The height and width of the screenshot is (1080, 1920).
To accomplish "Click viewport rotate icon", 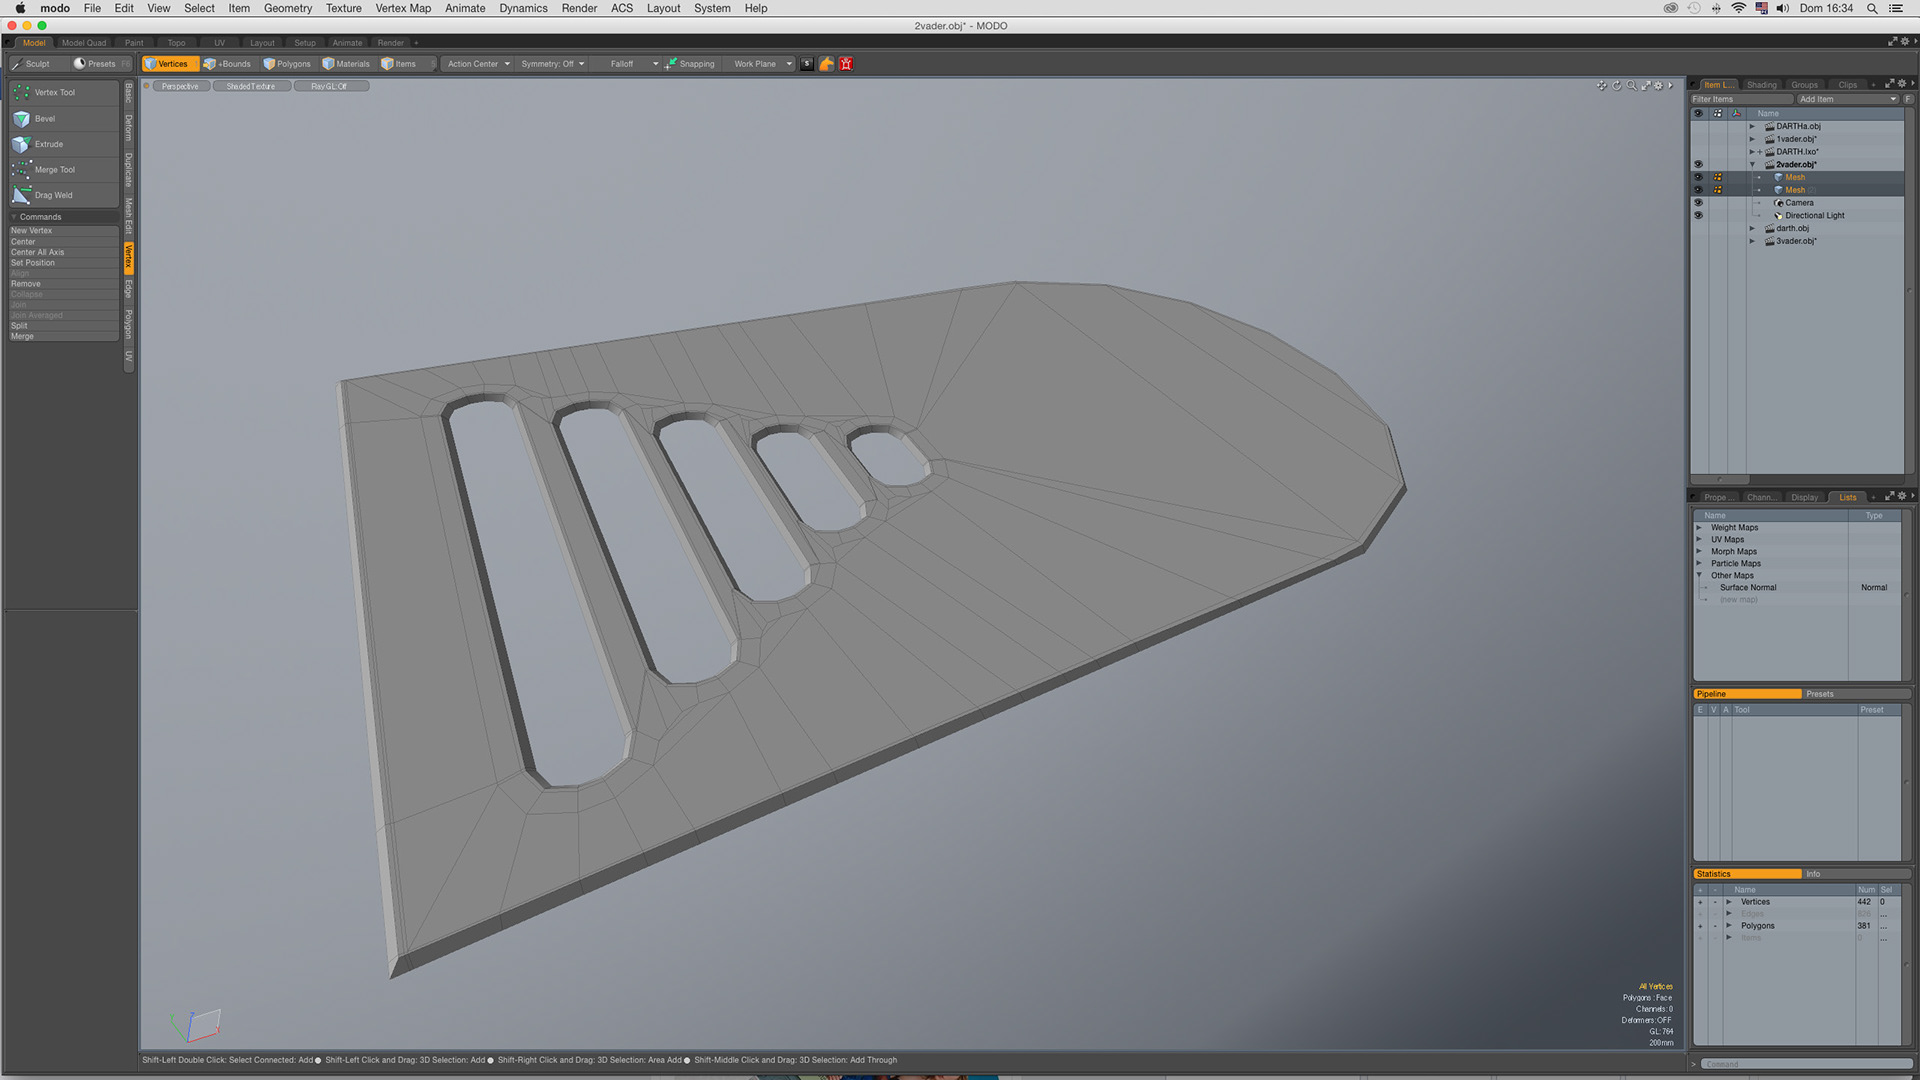I will (x=1617, y=86).
